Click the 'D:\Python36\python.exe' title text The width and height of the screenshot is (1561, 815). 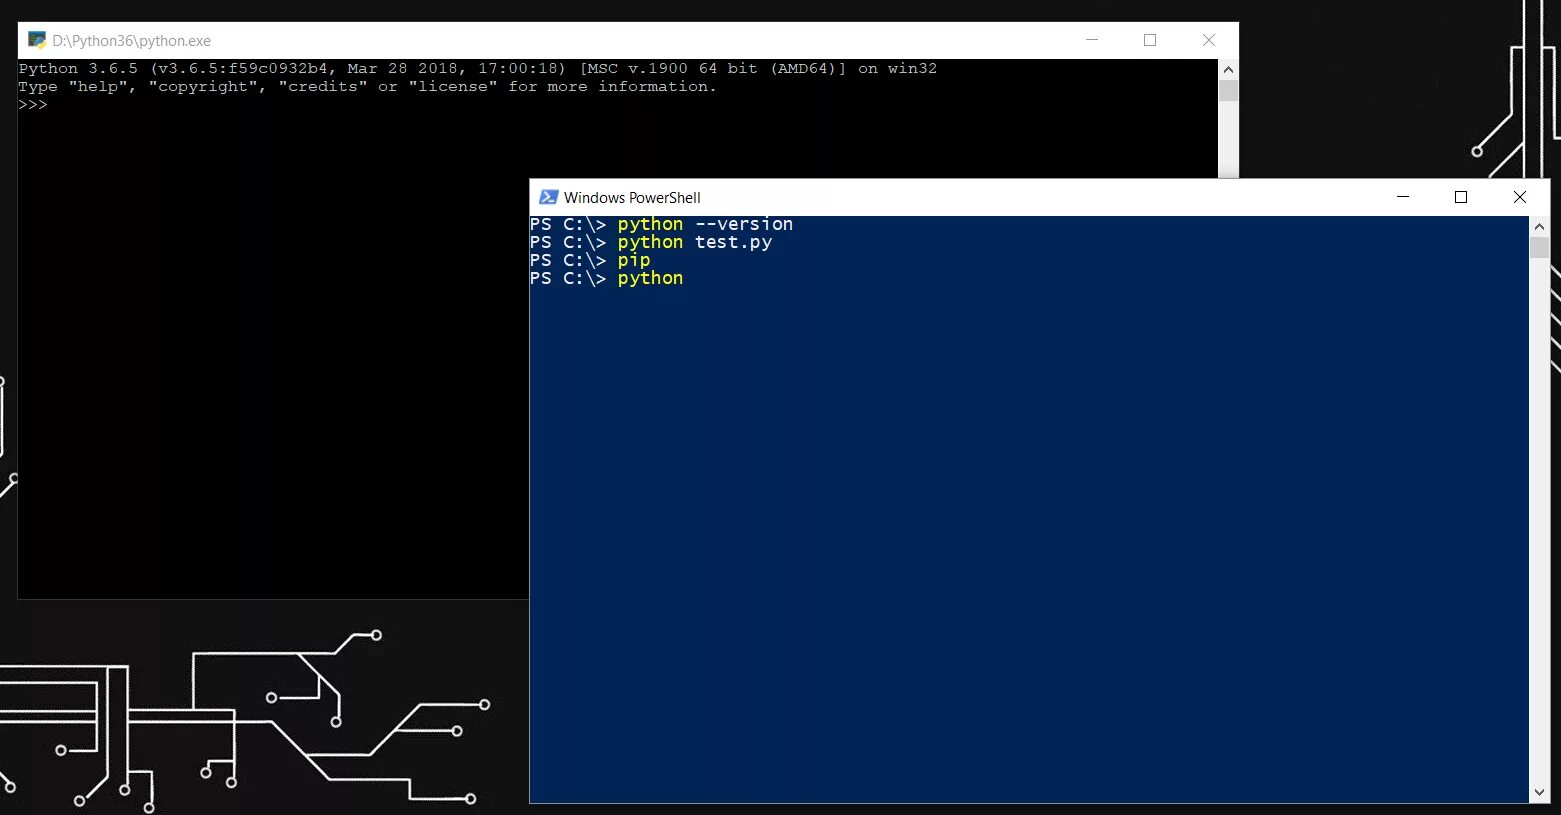[x=132, y=41]
